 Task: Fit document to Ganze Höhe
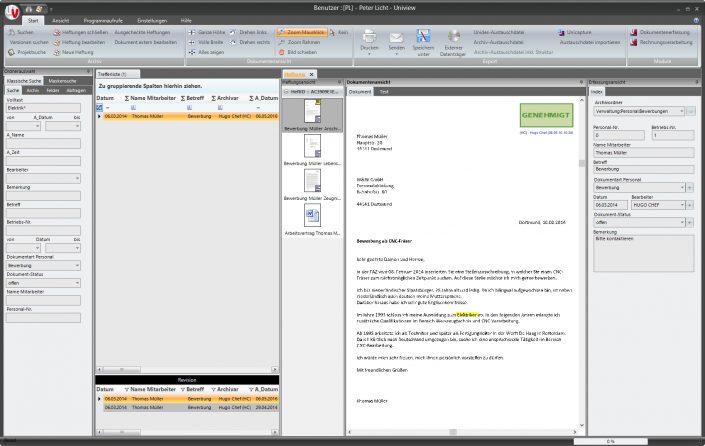pos(207,32)
